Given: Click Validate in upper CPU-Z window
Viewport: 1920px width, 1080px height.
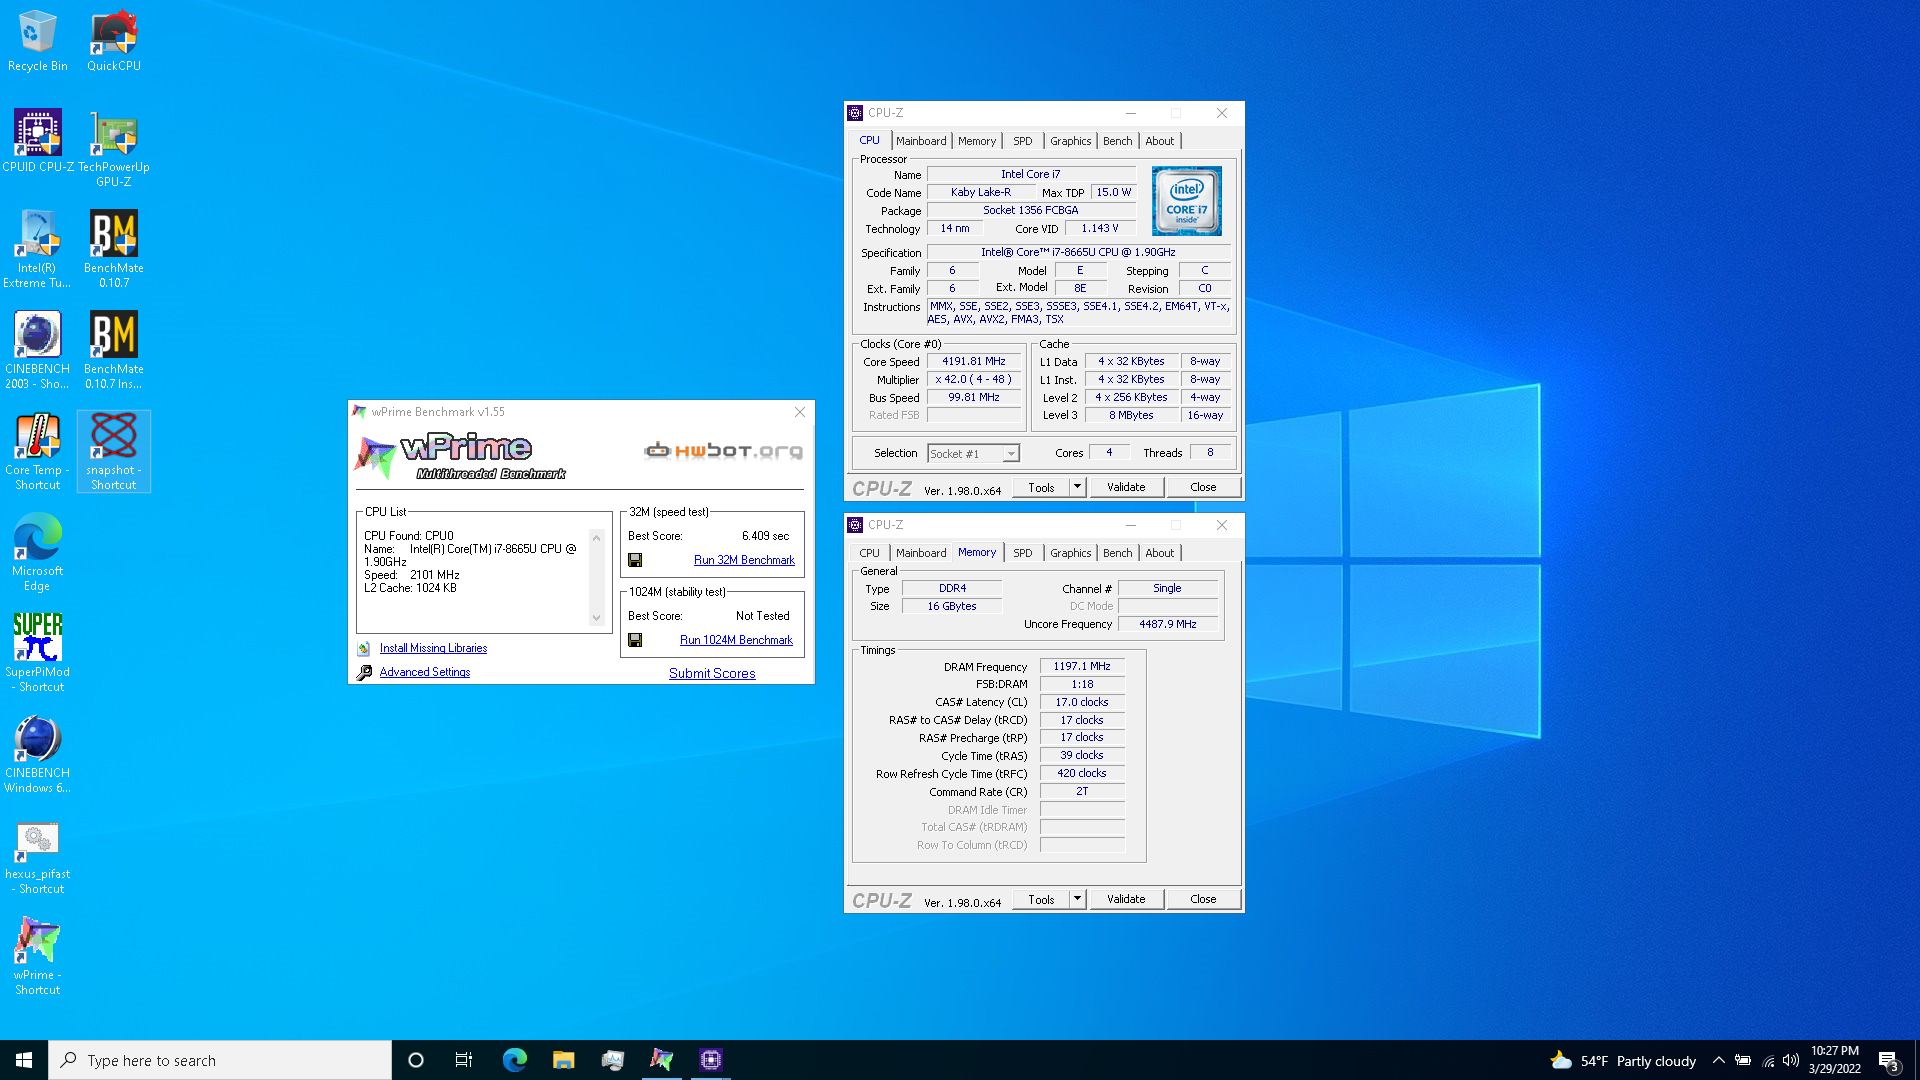Looking at the screenshot, I should coord(1126,487).
